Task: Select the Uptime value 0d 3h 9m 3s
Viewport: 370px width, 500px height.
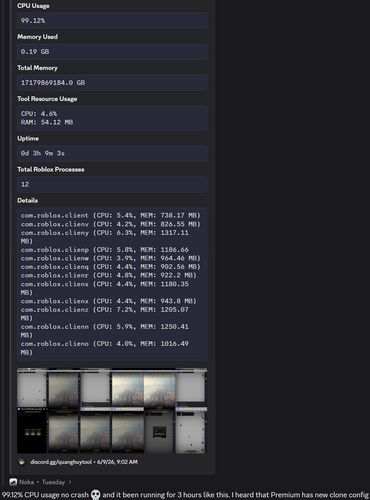Action: [43, 153]
